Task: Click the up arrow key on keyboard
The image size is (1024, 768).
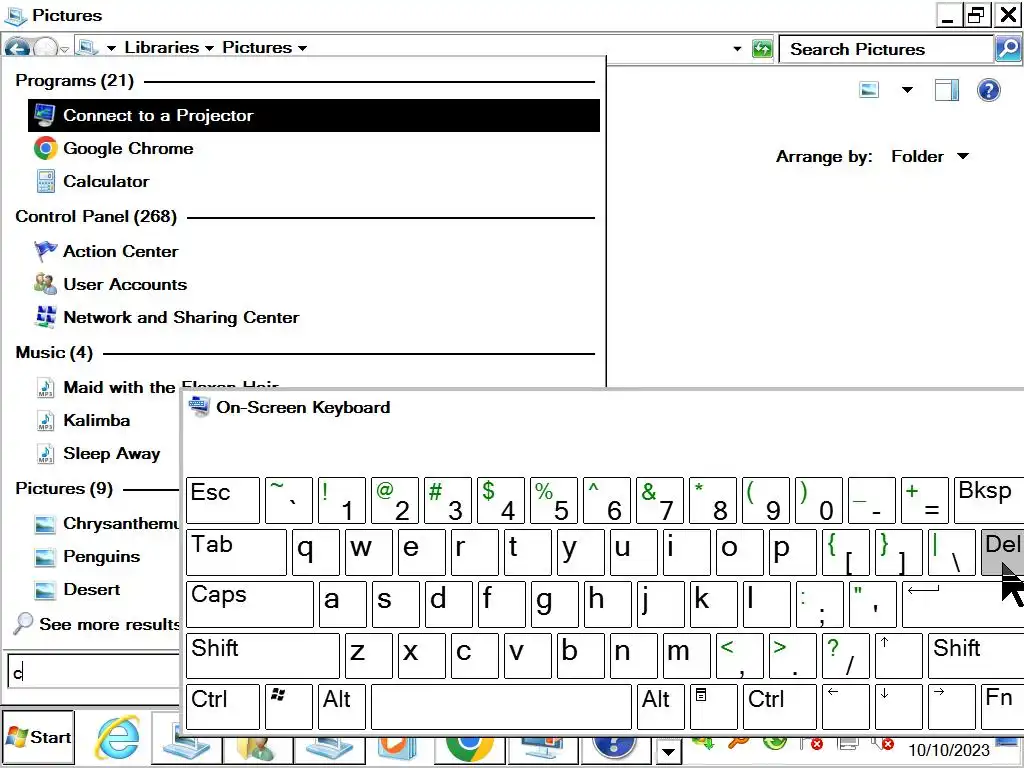Action: 899,656
